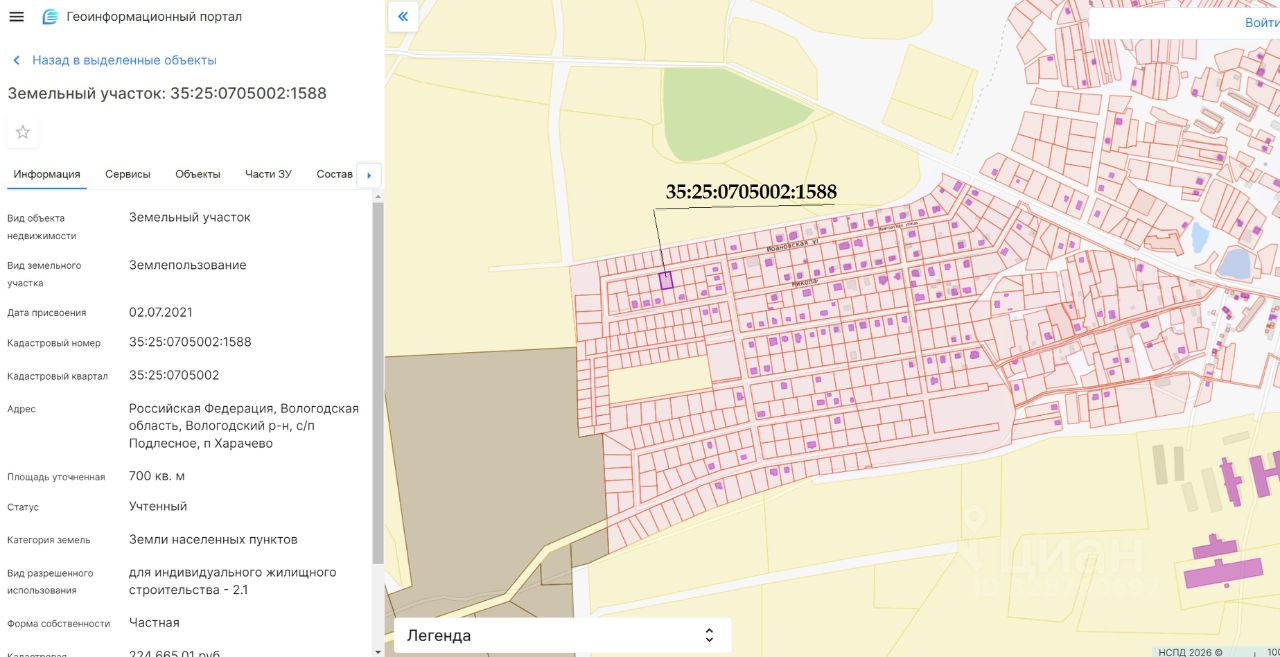The width and height of the screenshot is (1280, 657).
Task: Collapse the side panel with double-chevron button
Action: tap(403, 16)
